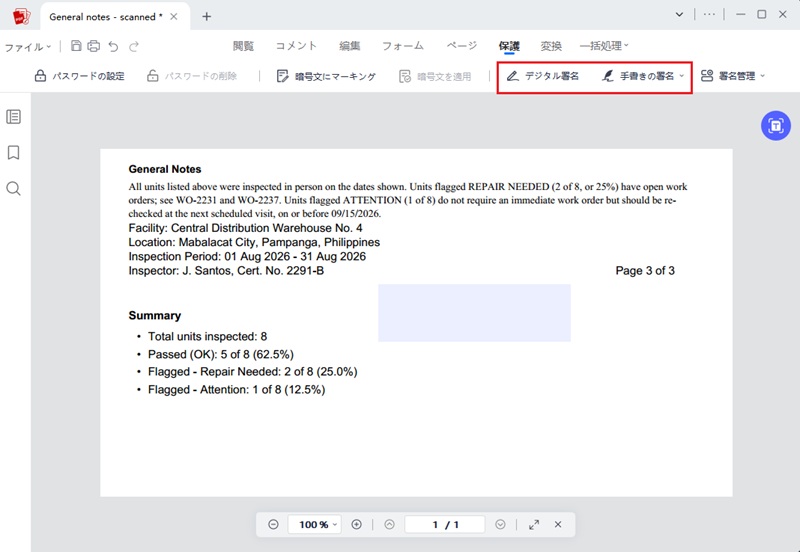This screenshot has height=552, width=800.
Task: Click the 'Inspection Period' line
Action: (x=247, y=257)
